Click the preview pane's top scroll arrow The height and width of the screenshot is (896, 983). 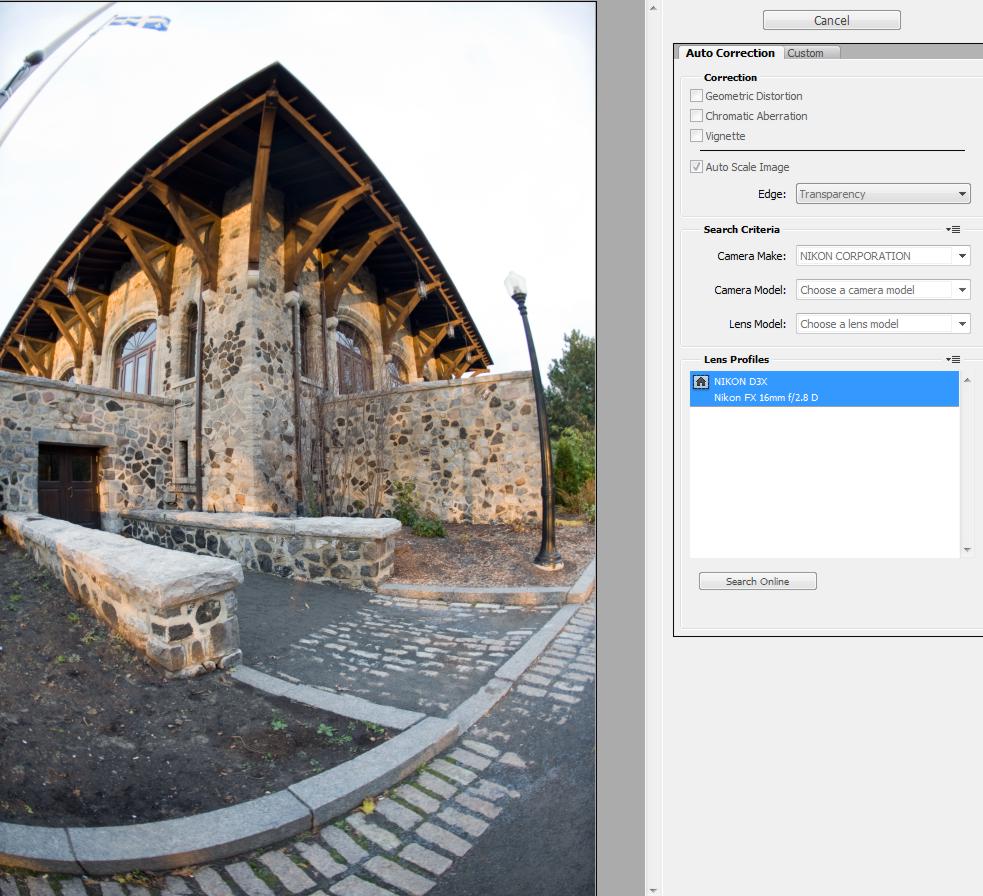[654, 8]
